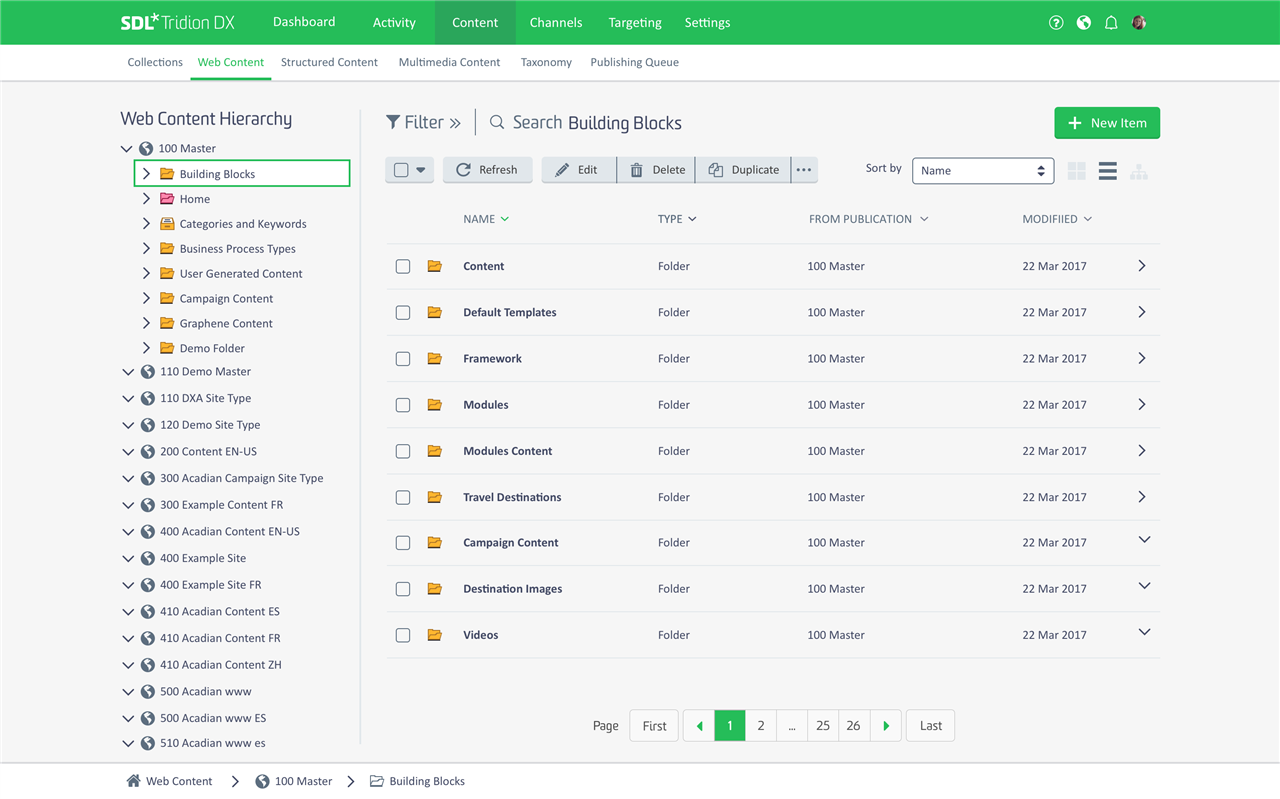The height and width of the screenshot is (799, 1280).
Task: Open the help question mark icon
Action: 1056,22
